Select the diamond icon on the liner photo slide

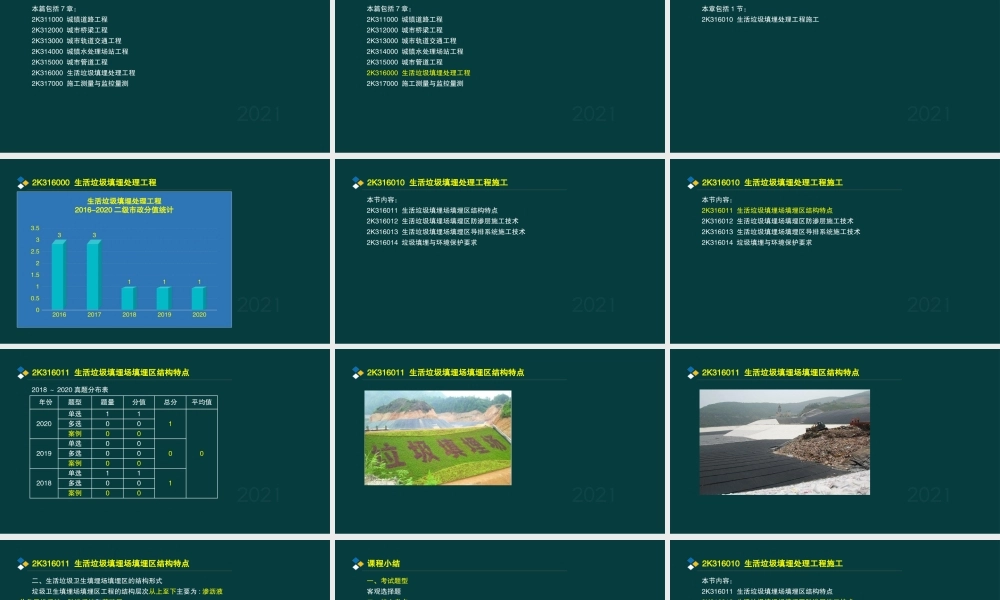coord(693,373)
